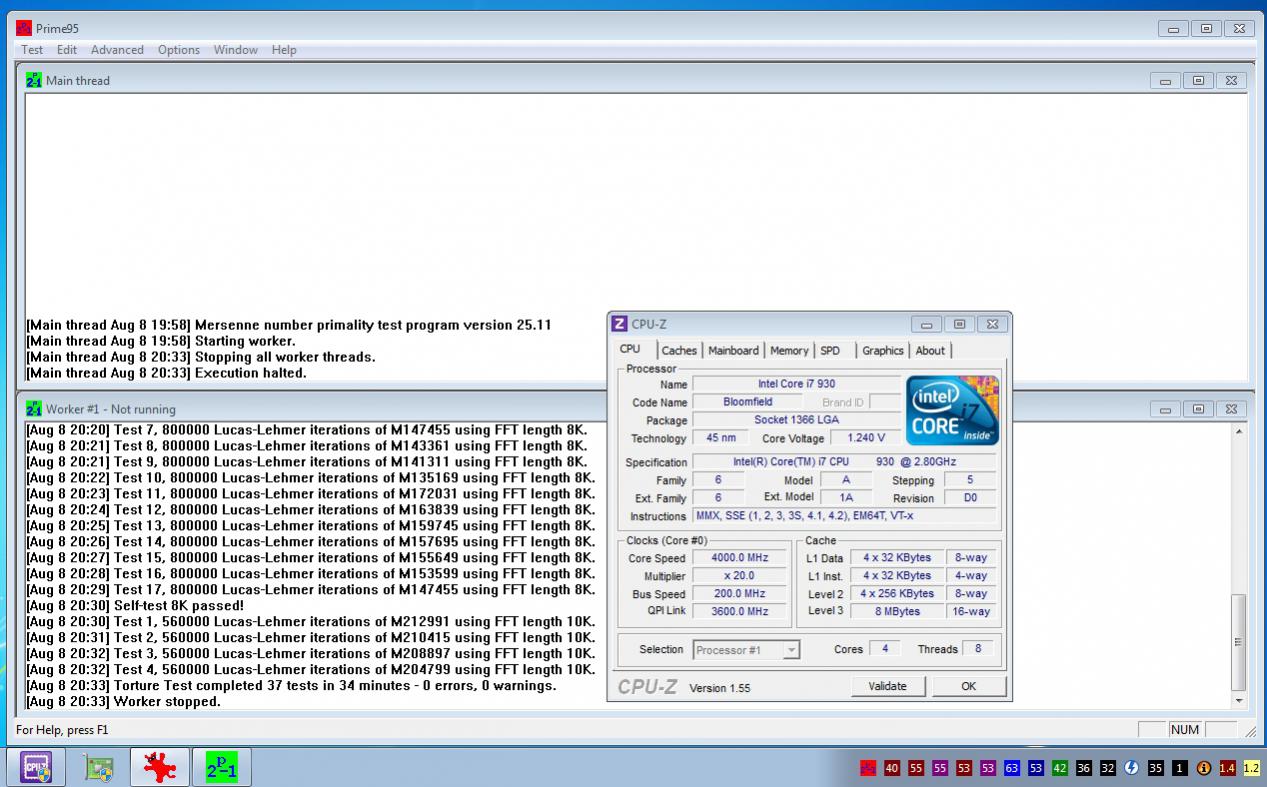This screenshot has width=1267, height=787.
Task: Close the CPU-Z window
Action: pyautogui.click(x=991, y=324)
